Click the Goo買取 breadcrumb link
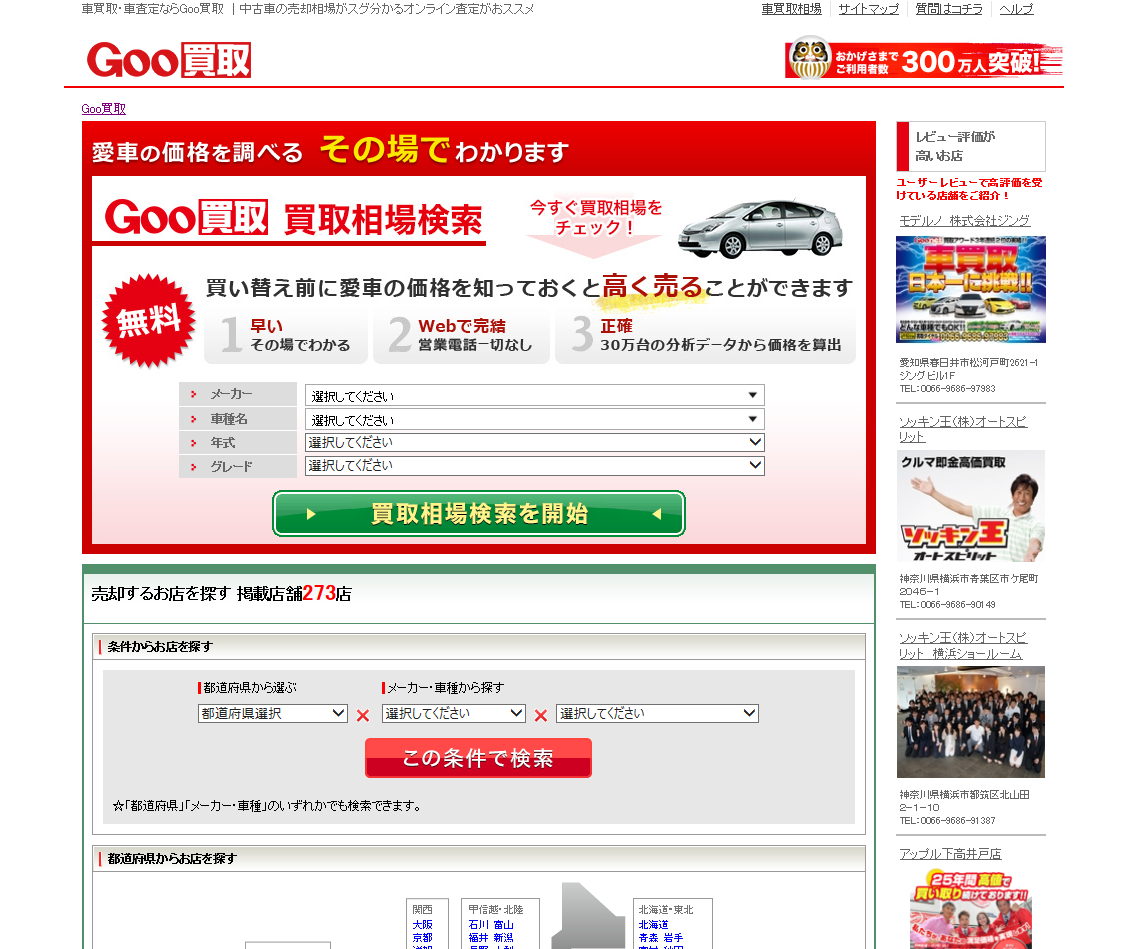Screen dimensions: 1144x949 104,109
